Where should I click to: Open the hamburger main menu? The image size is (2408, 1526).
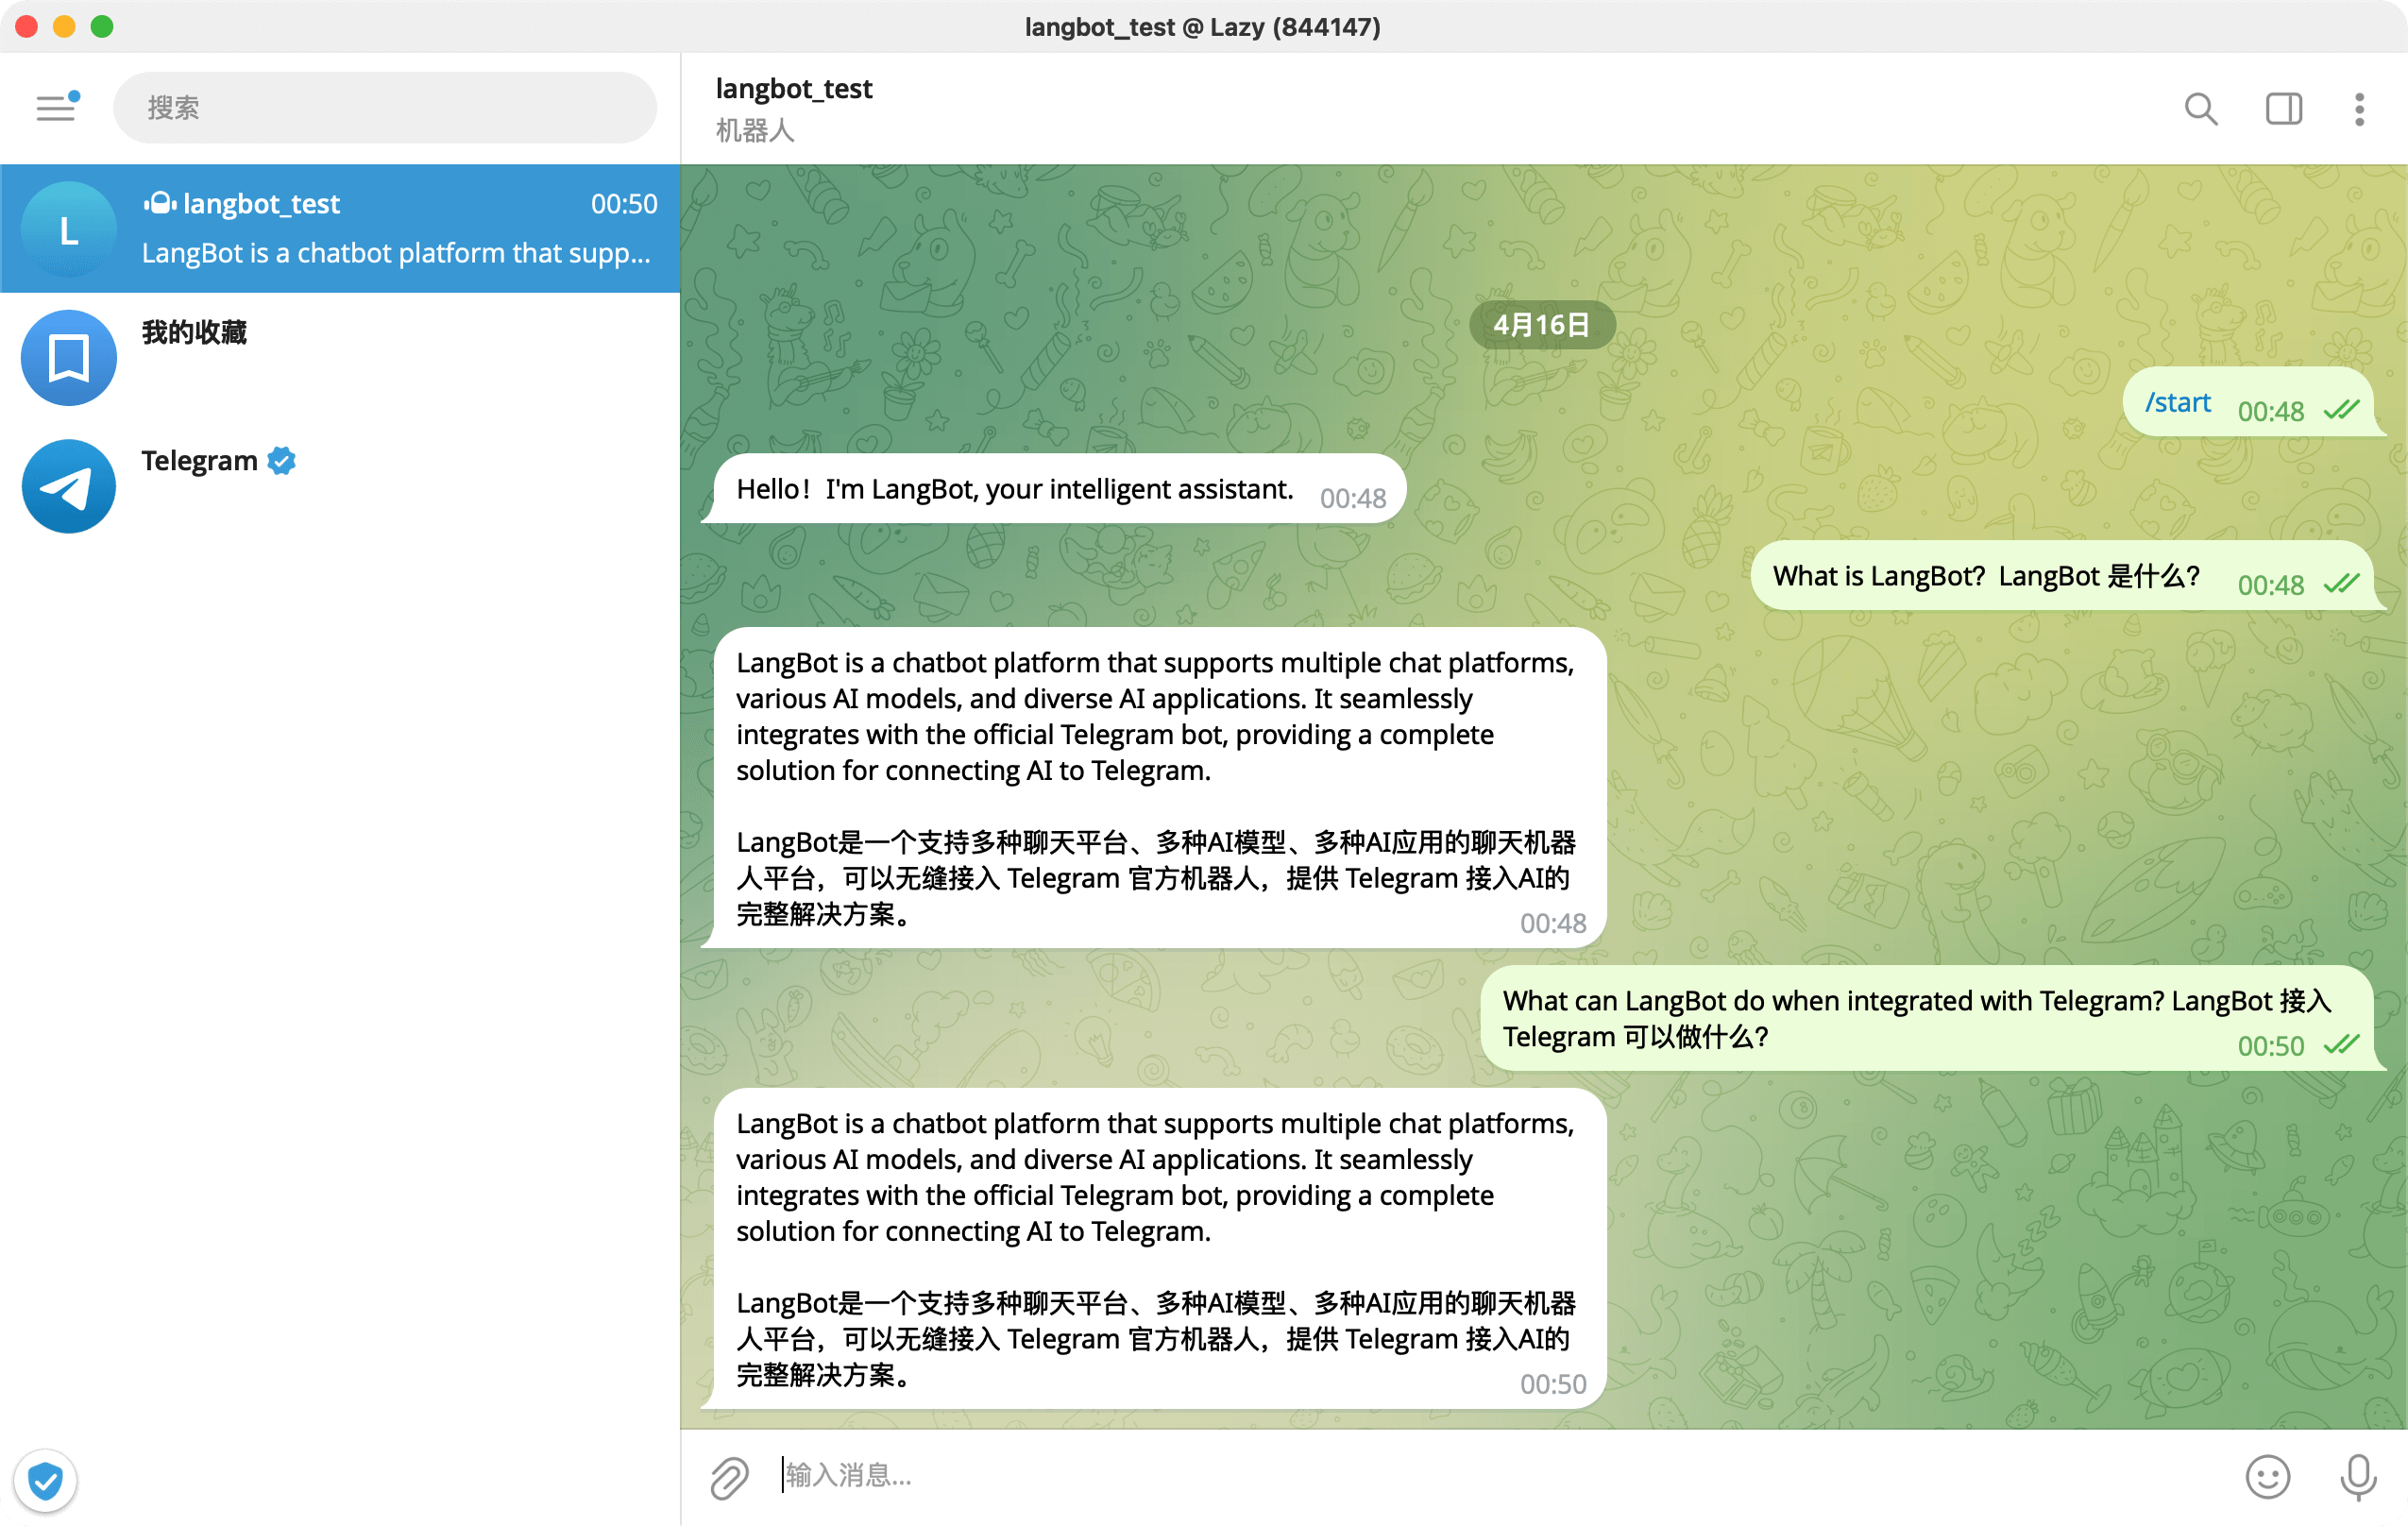(x=56, y=108)
